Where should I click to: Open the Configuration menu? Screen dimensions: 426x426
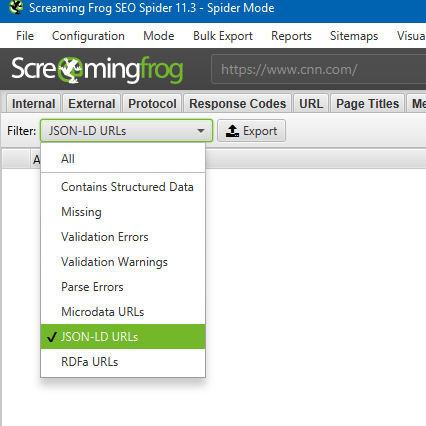coord(88,36)
